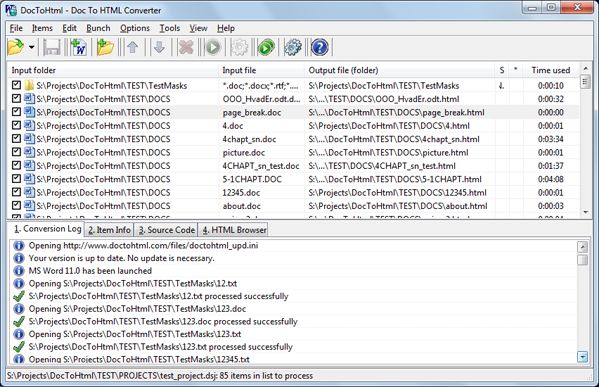Move item down with arrow icon
Screen dimensions: 599x387
point(159,47)
